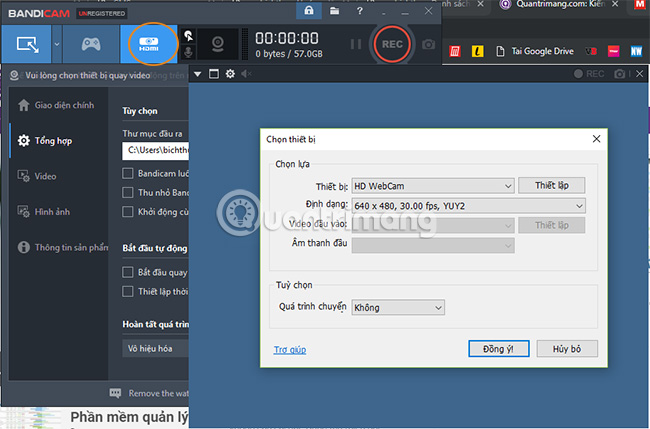Click the lock icon in Bandicam title bar
This screenshot has width=650, height=429.
click(309, 11)
